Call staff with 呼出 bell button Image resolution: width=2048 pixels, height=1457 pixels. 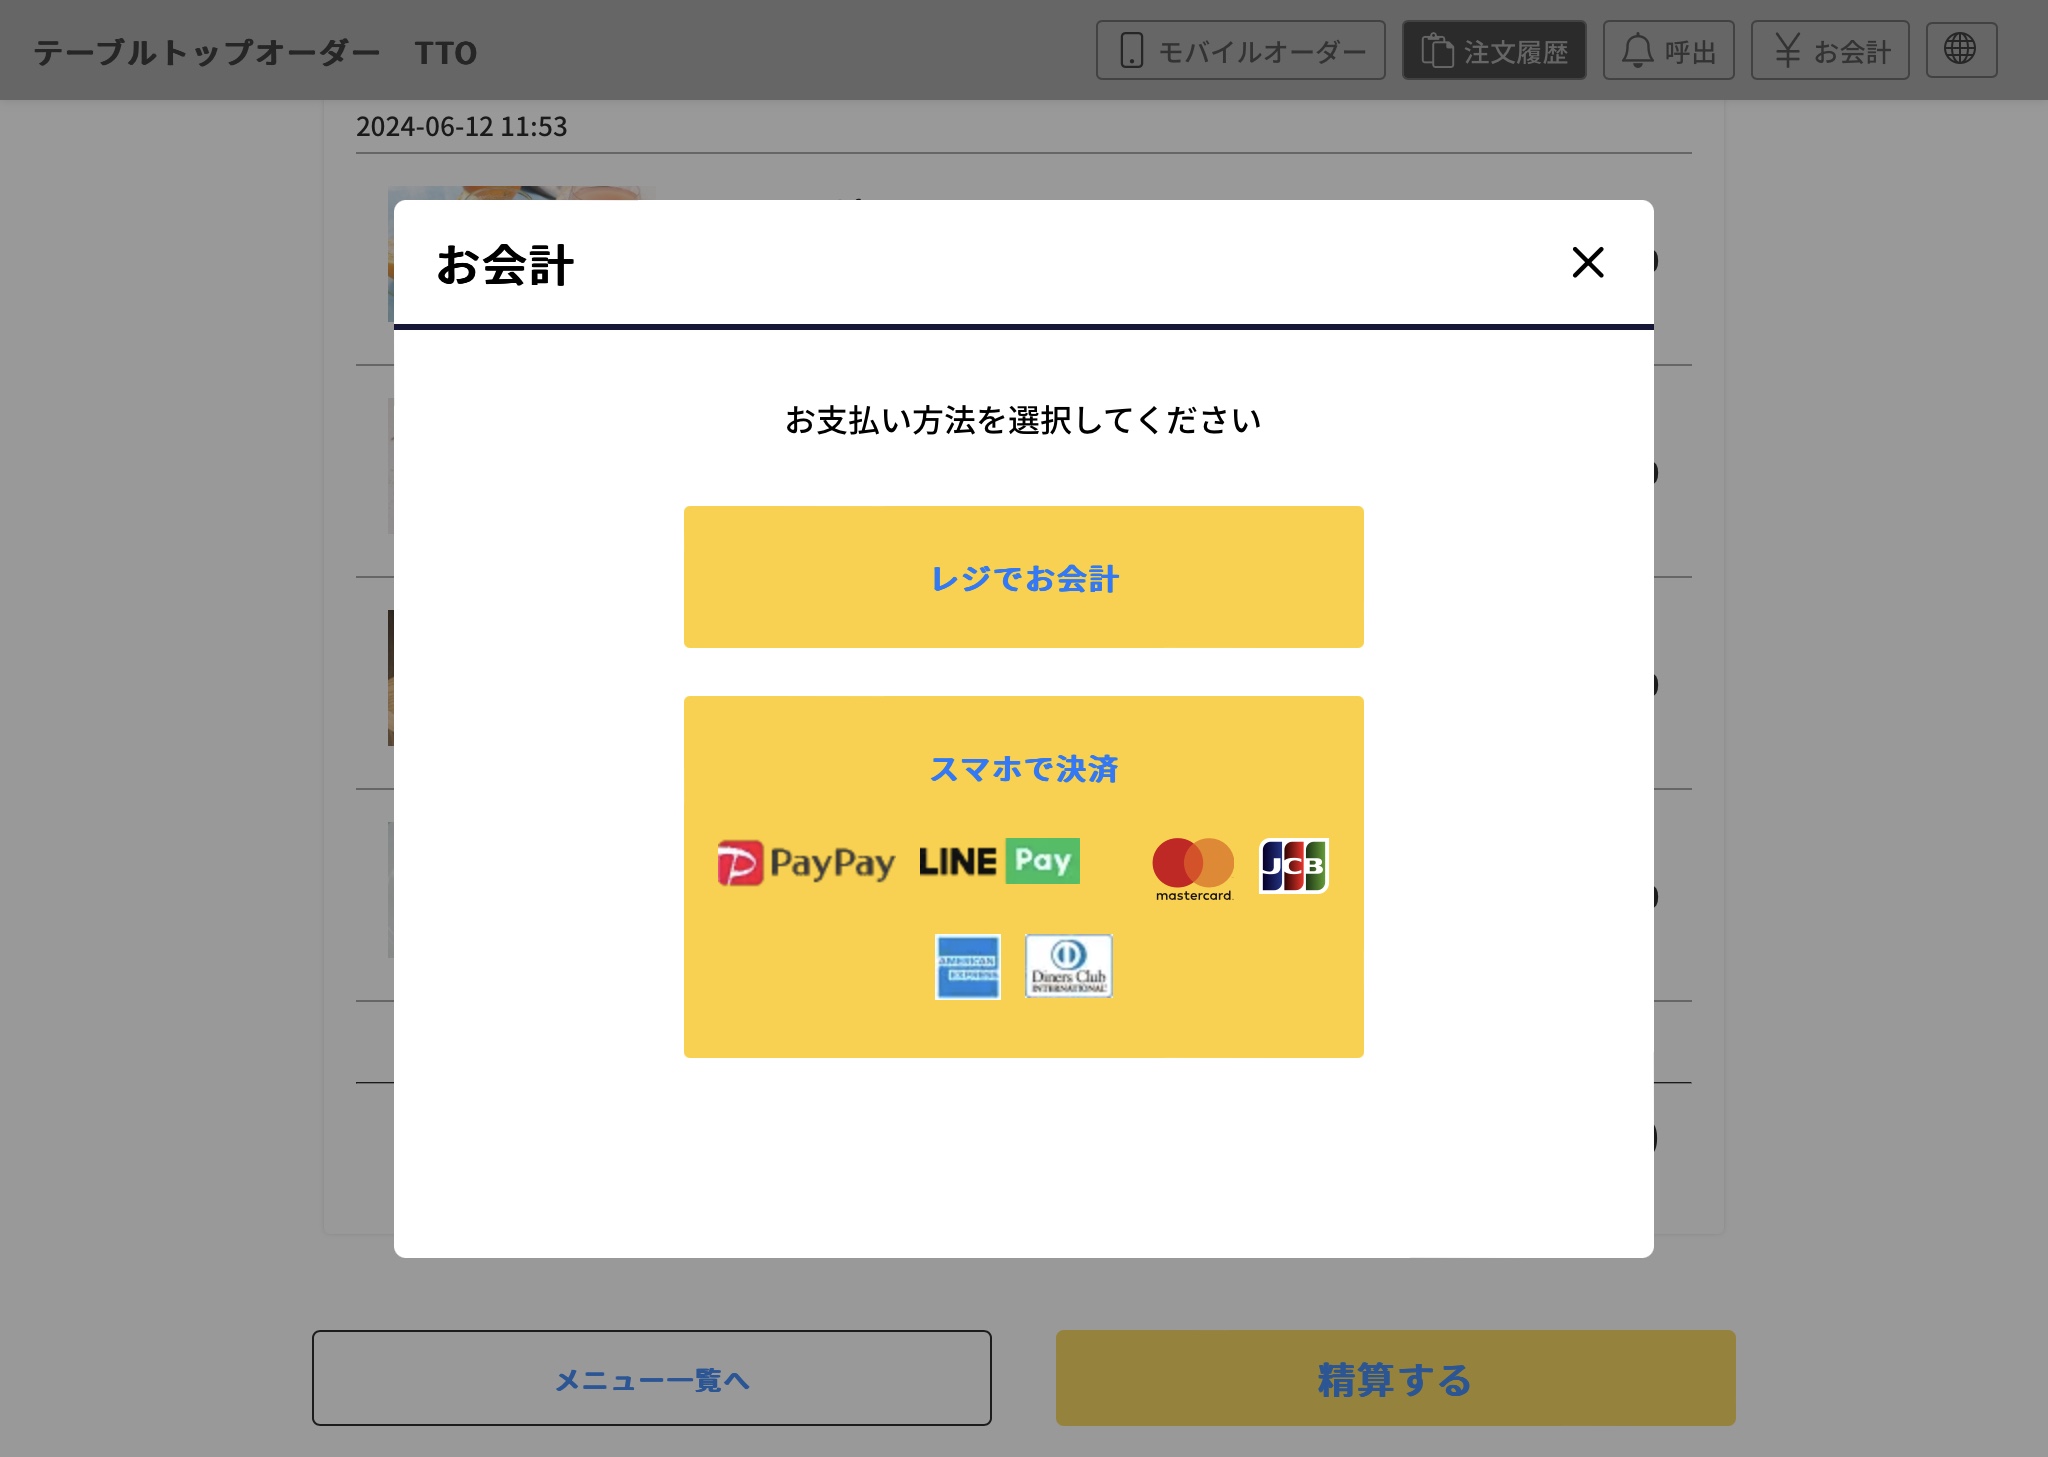tap(1668, 50)
